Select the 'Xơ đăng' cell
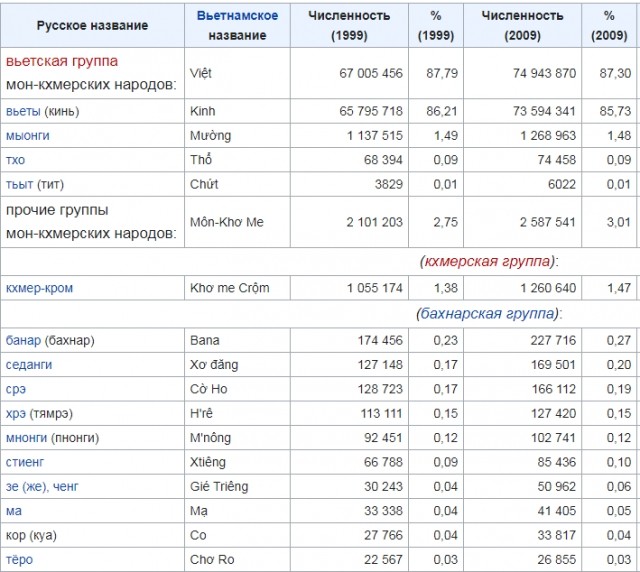 (x=237, y=365)
